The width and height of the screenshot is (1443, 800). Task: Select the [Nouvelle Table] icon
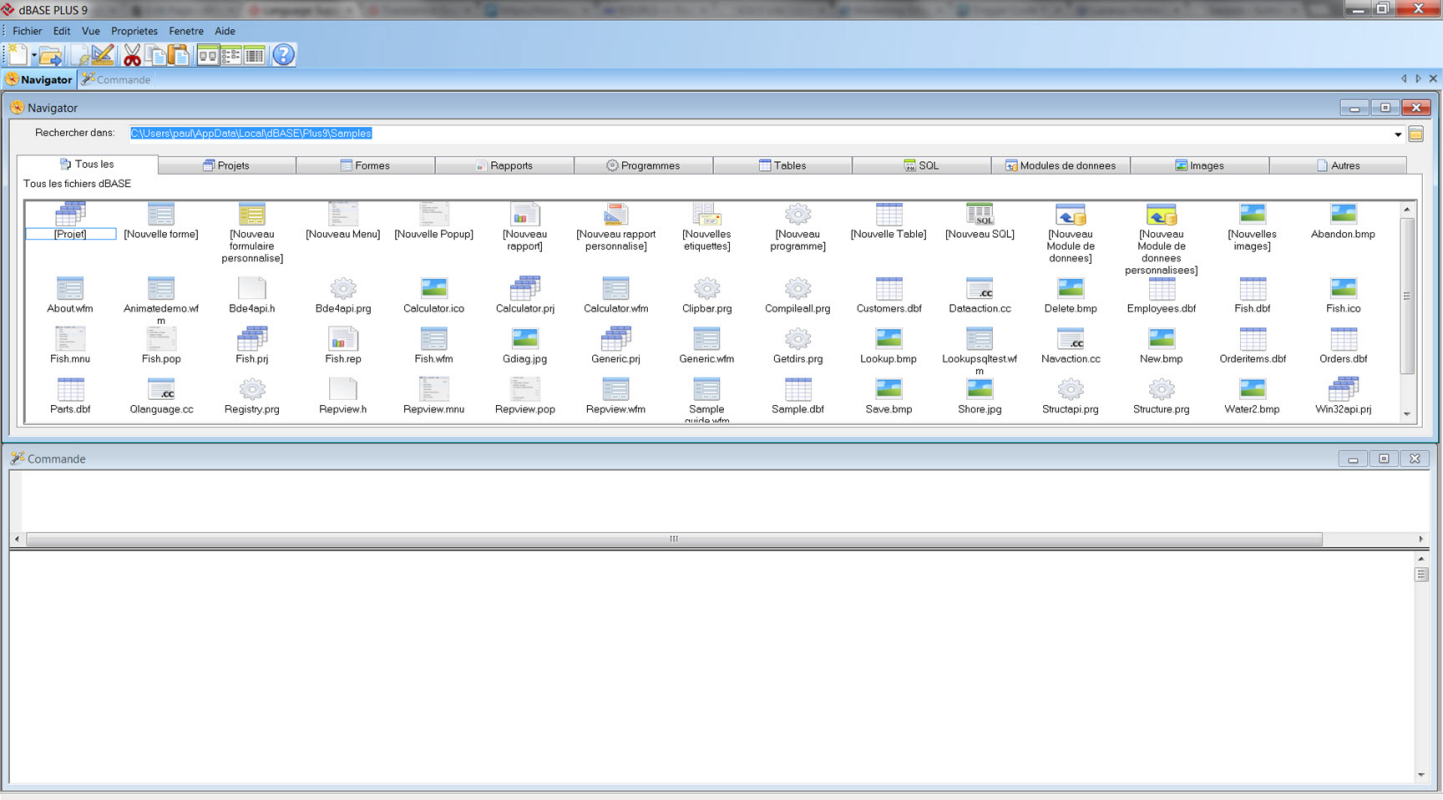coord(889,213)
